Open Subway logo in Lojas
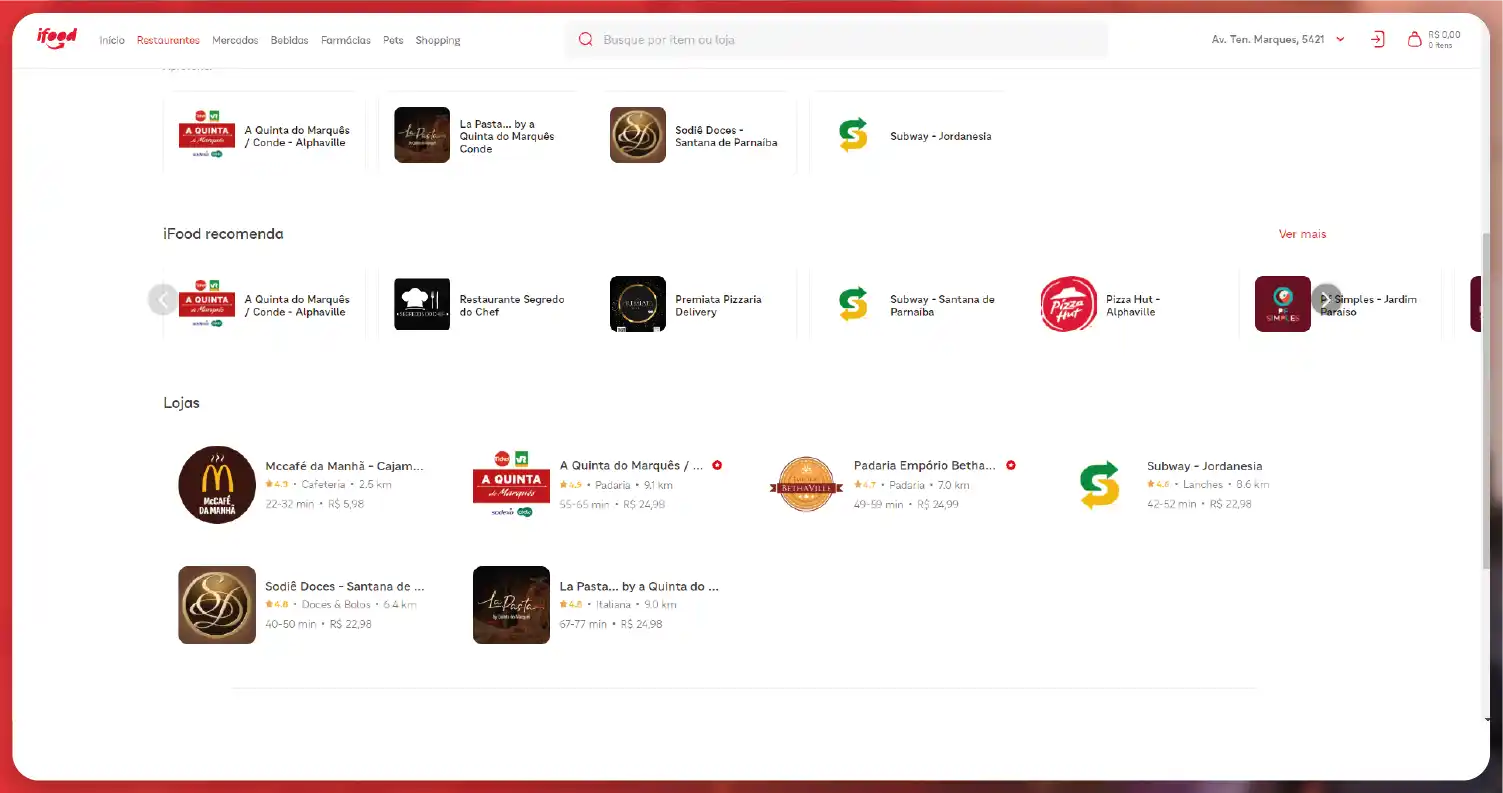This screenshot has height=793, width=1503. point(1100,484)
